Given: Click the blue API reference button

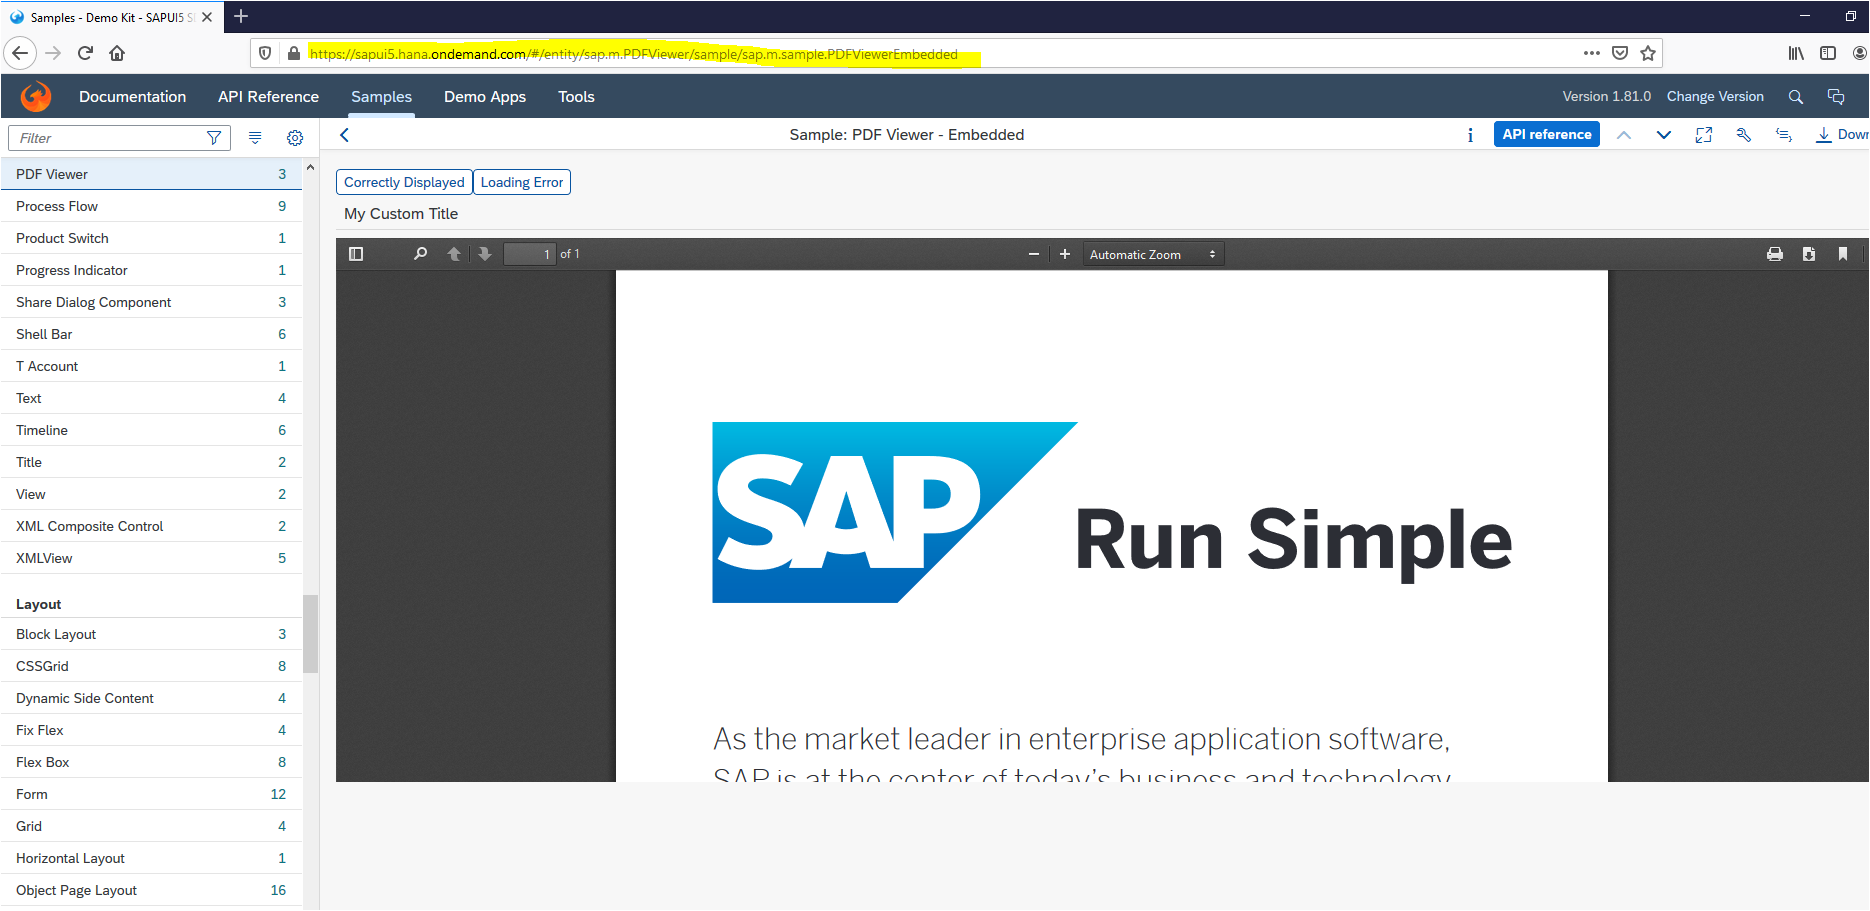Looking at the screenshot, I should coord(1547,134).
